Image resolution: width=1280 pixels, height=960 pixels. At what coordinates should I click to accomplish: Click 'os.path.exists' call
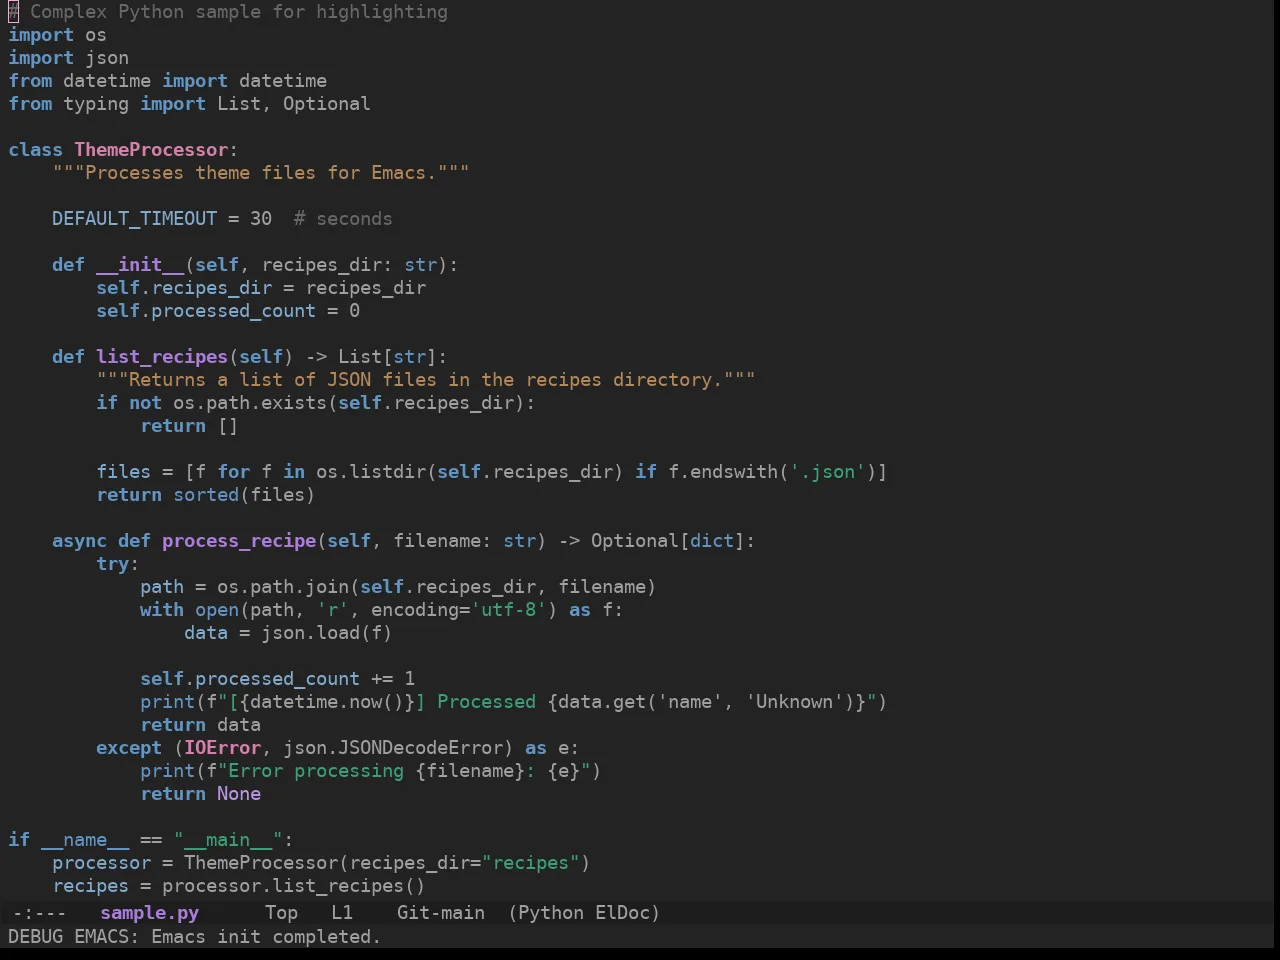(x=250, y=403)
